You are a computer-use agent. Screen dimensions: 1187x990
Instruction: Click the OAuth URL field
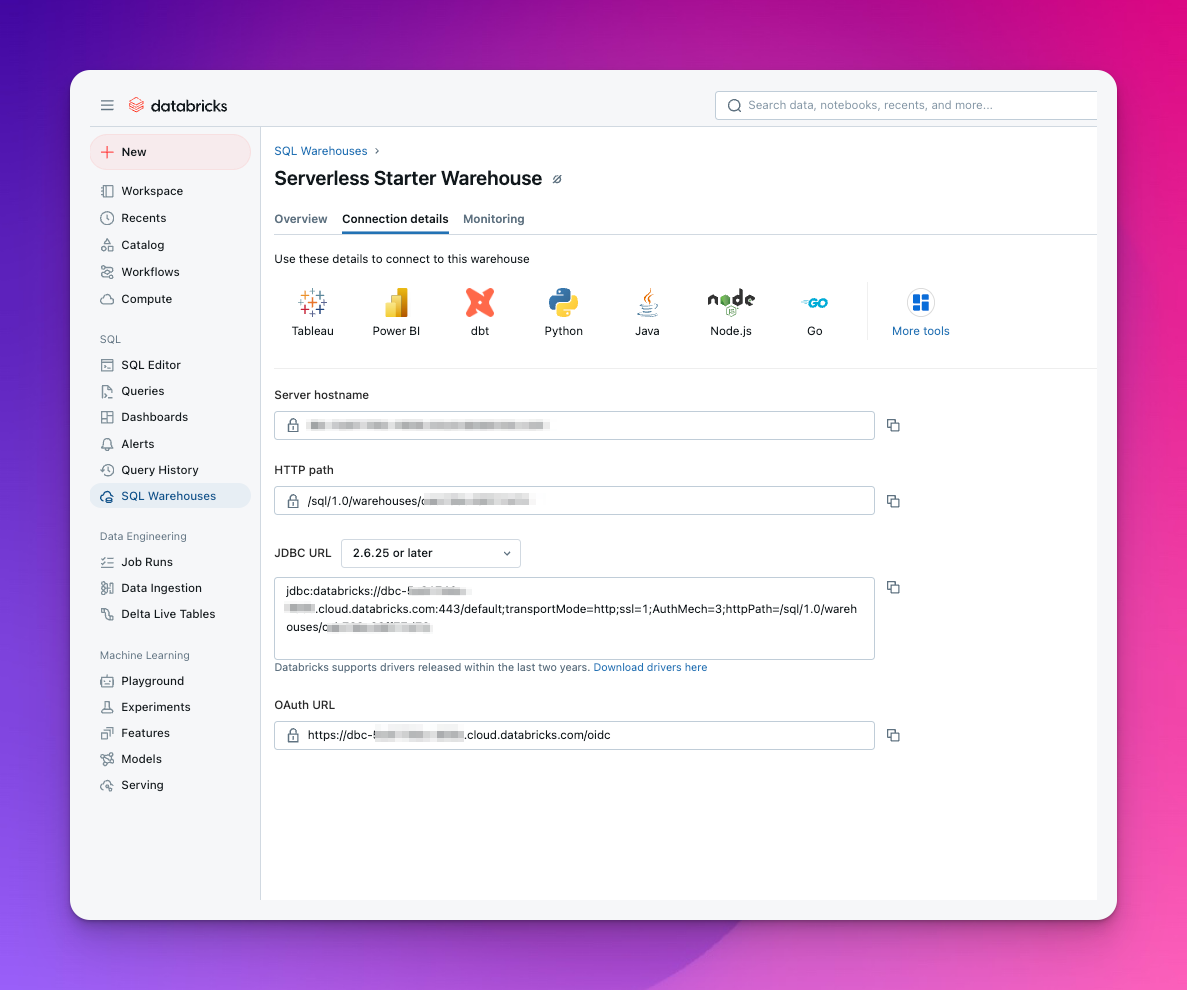[574, 736]
